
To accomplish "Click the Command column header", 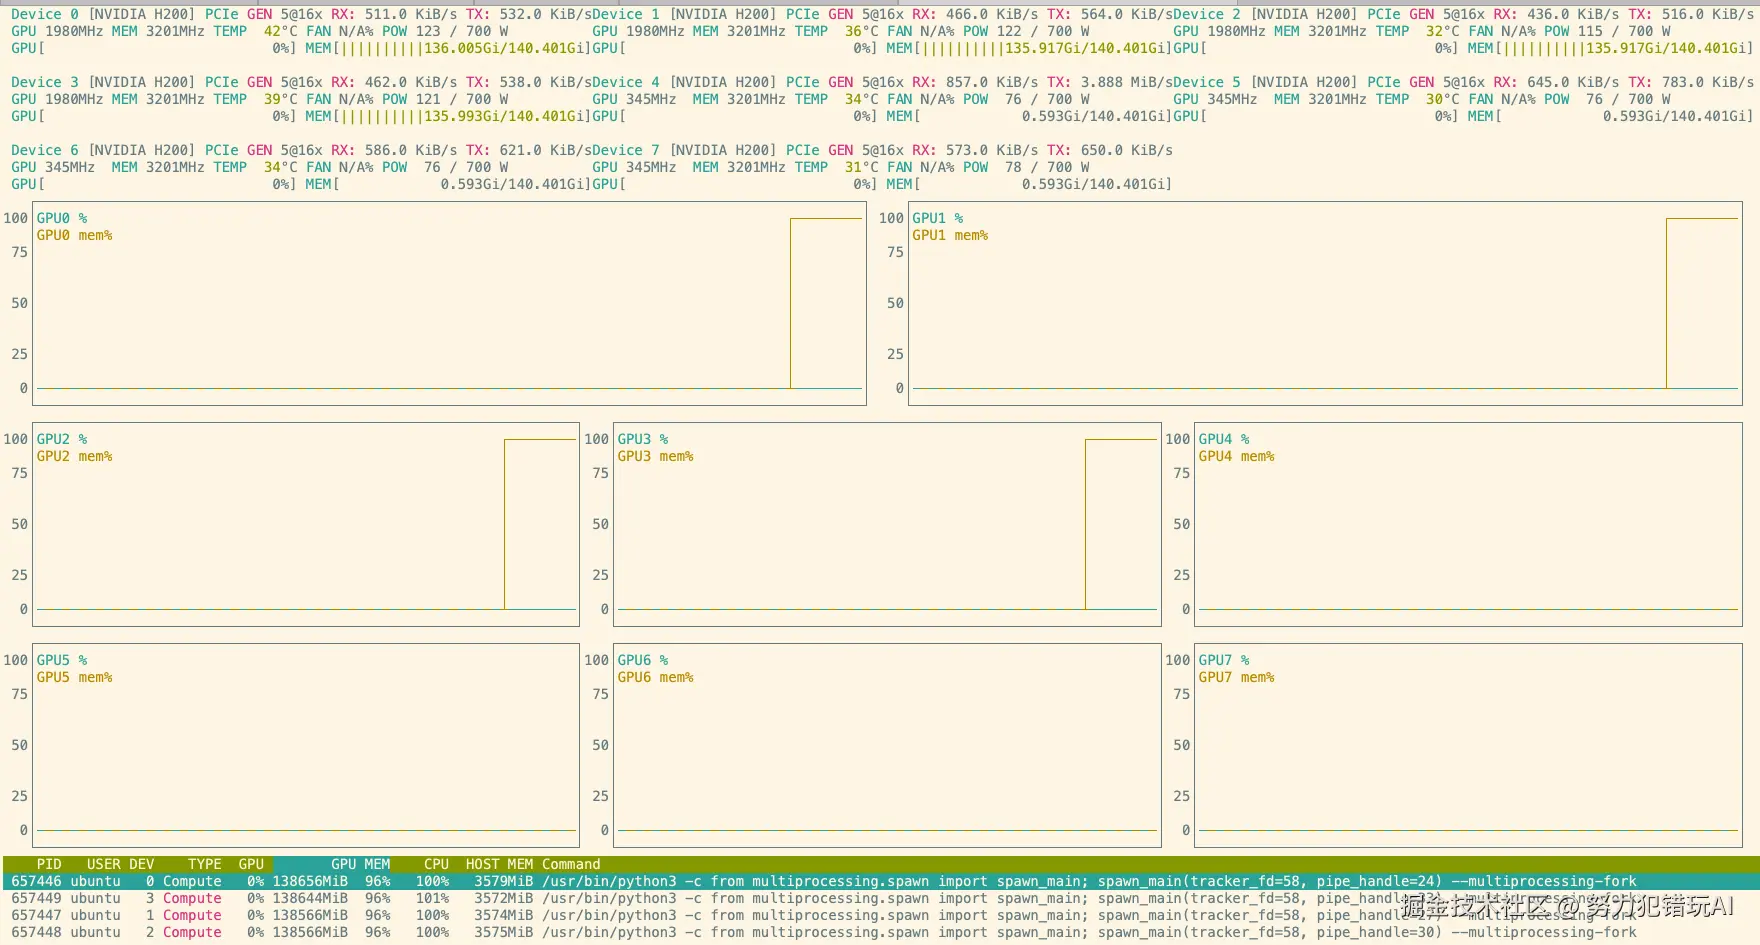I will coord(571,864).
